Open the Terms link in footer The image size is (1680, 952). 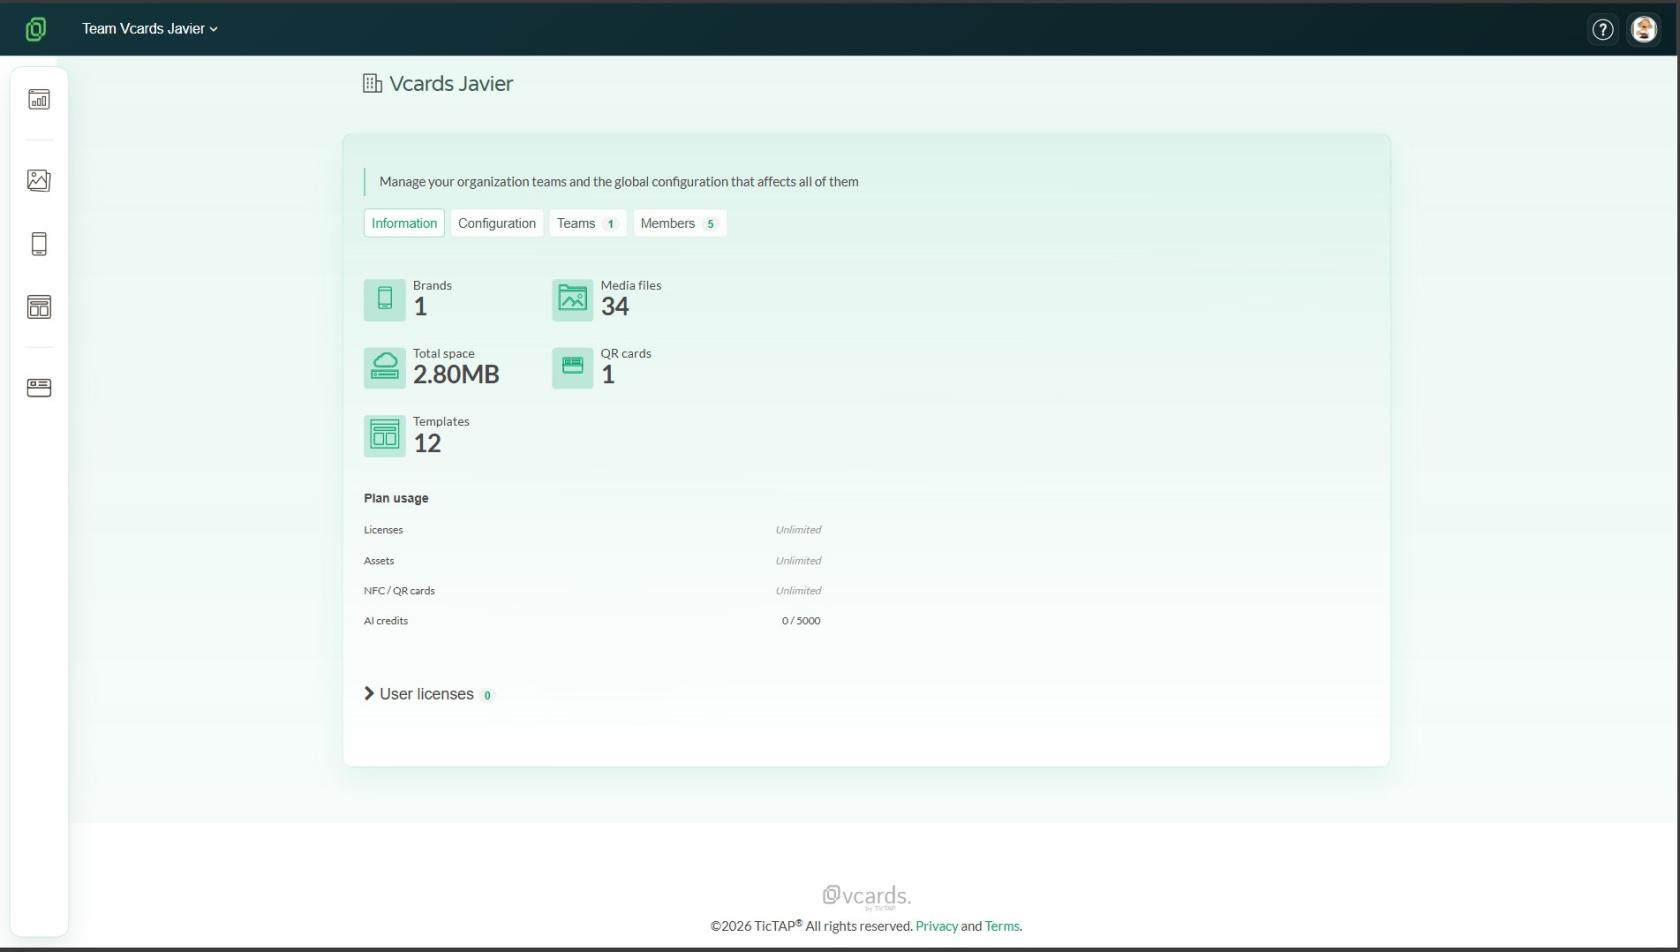(1002, 926)
